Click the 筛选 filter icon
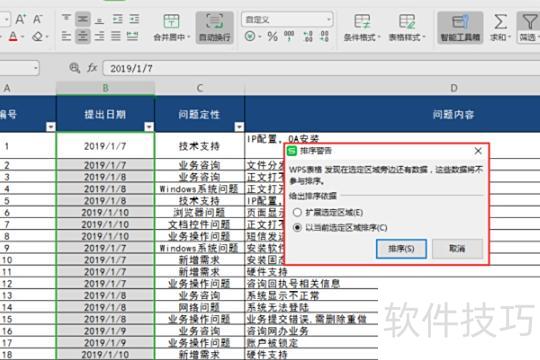Image resolution: width=540 pixels, height=360 pixels. coord(530,21)
